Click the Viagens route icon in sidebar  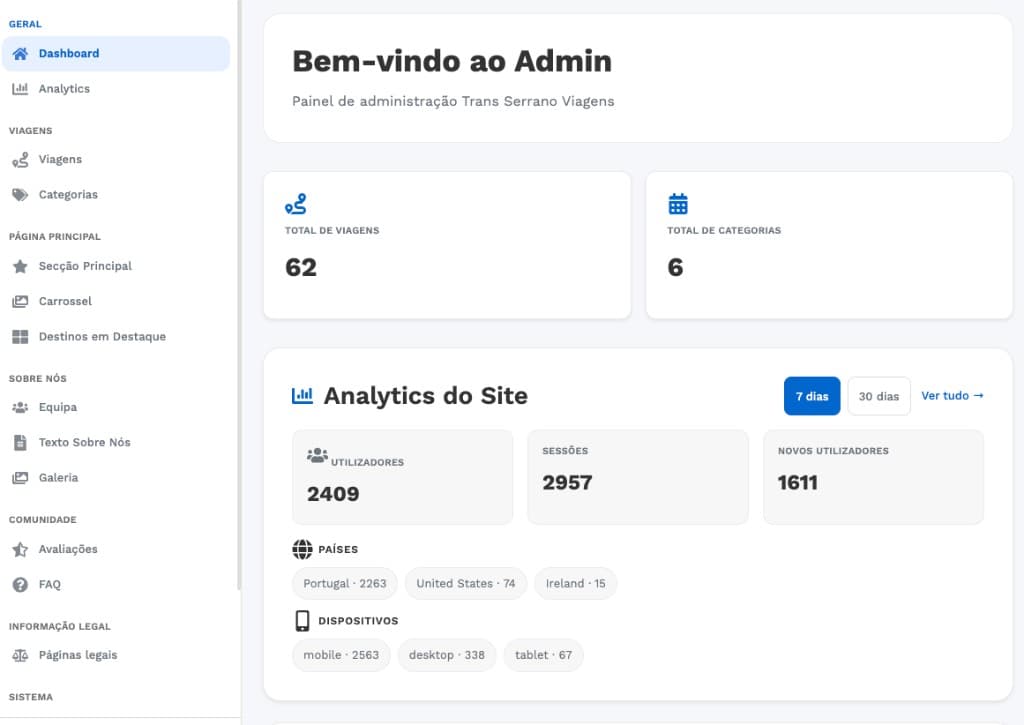tap(20, 159)
